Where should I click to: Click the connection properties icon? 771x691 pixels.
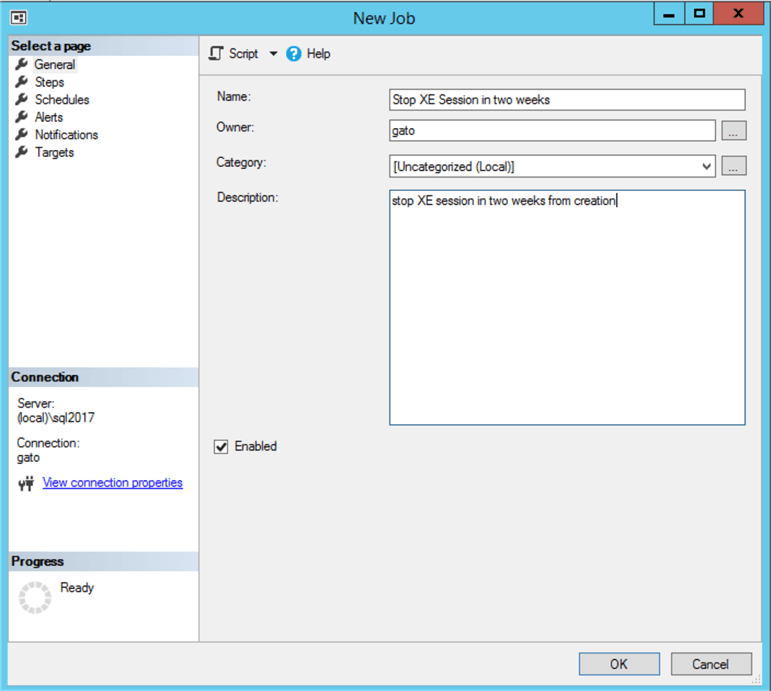(x=27, y=484)
